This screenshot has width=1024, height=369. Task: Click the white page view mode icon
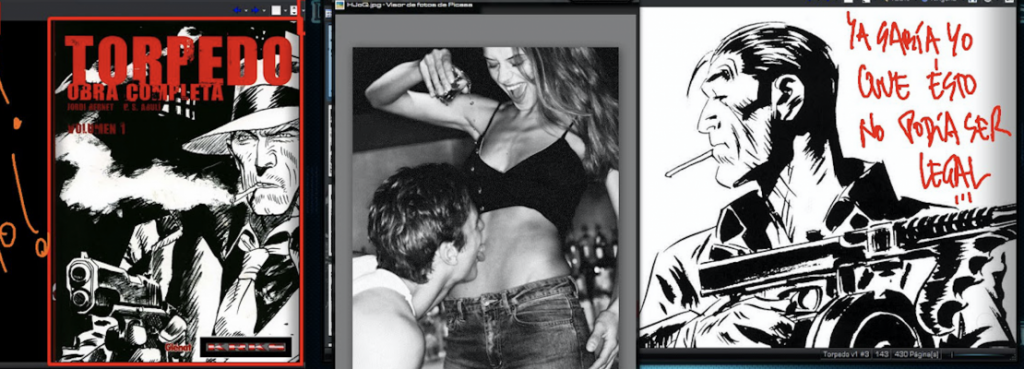point(276,10)
